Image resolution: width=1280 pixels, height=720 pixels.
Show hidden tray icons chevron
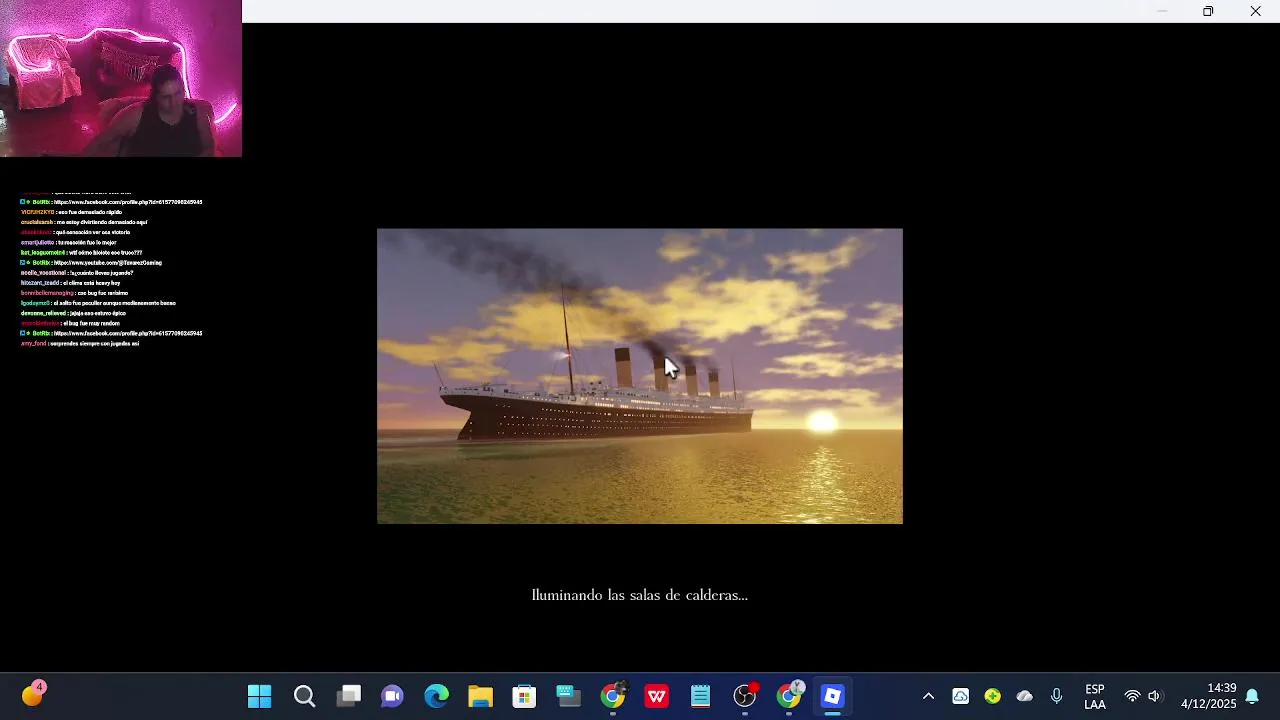tap(928, 696)
